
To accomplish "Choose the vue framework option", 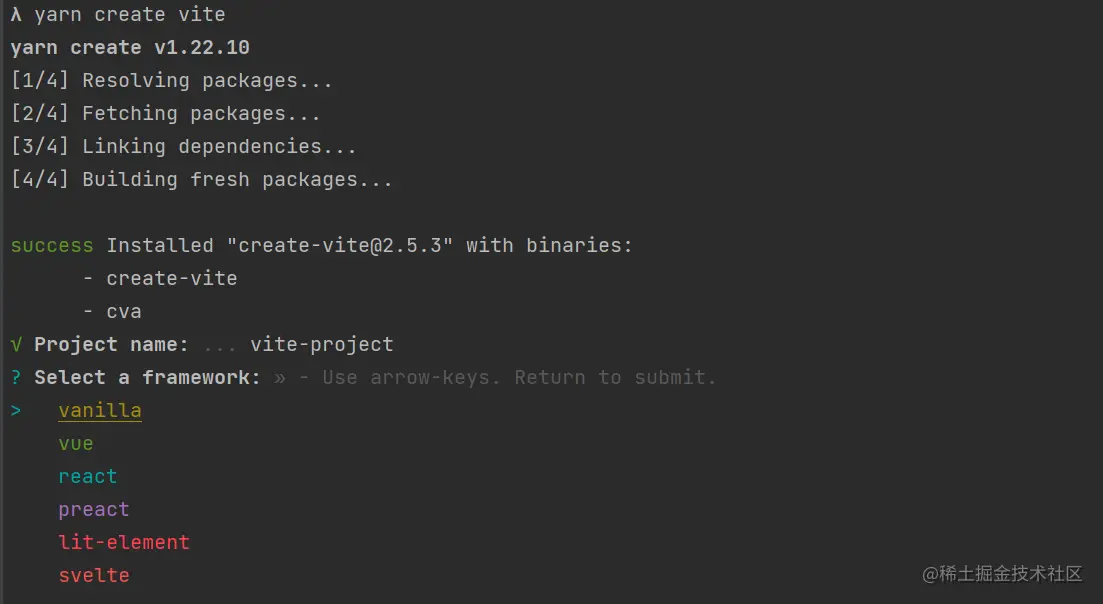I will pyautogui.click(x=76, y=444).
